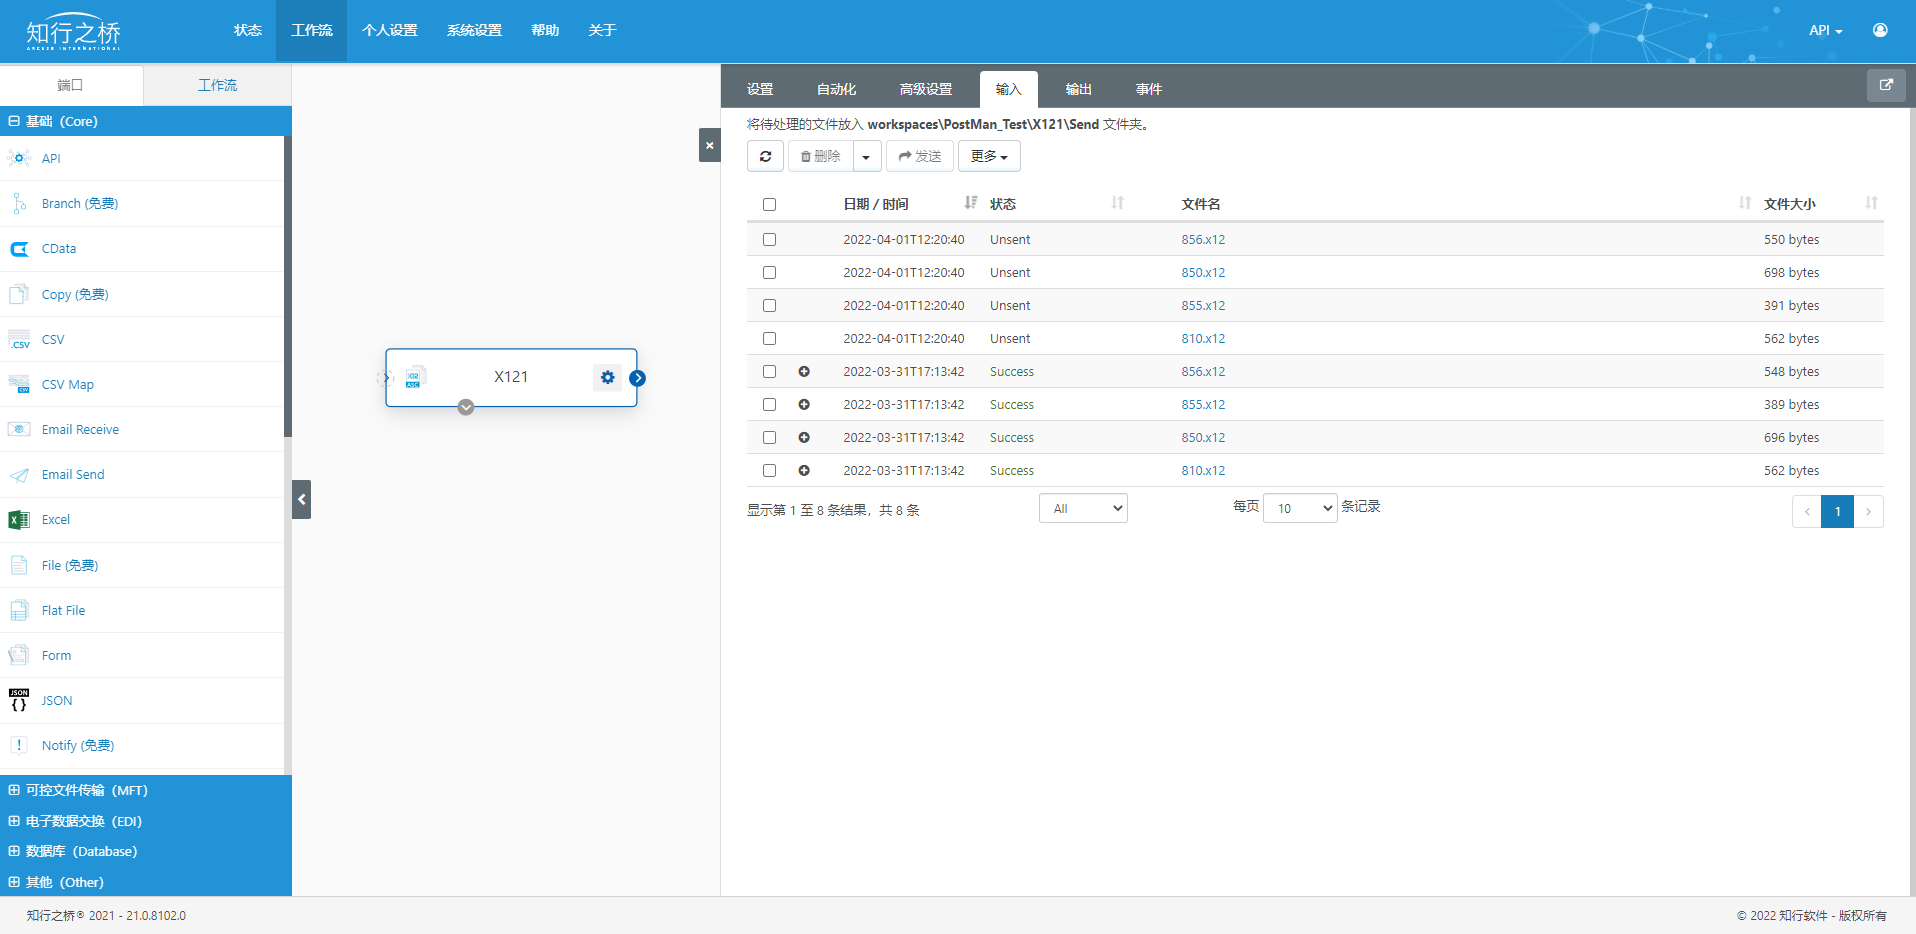The image size is (1916, 934).
Task: Click the Form connector icon
Action: click(19, 655)
